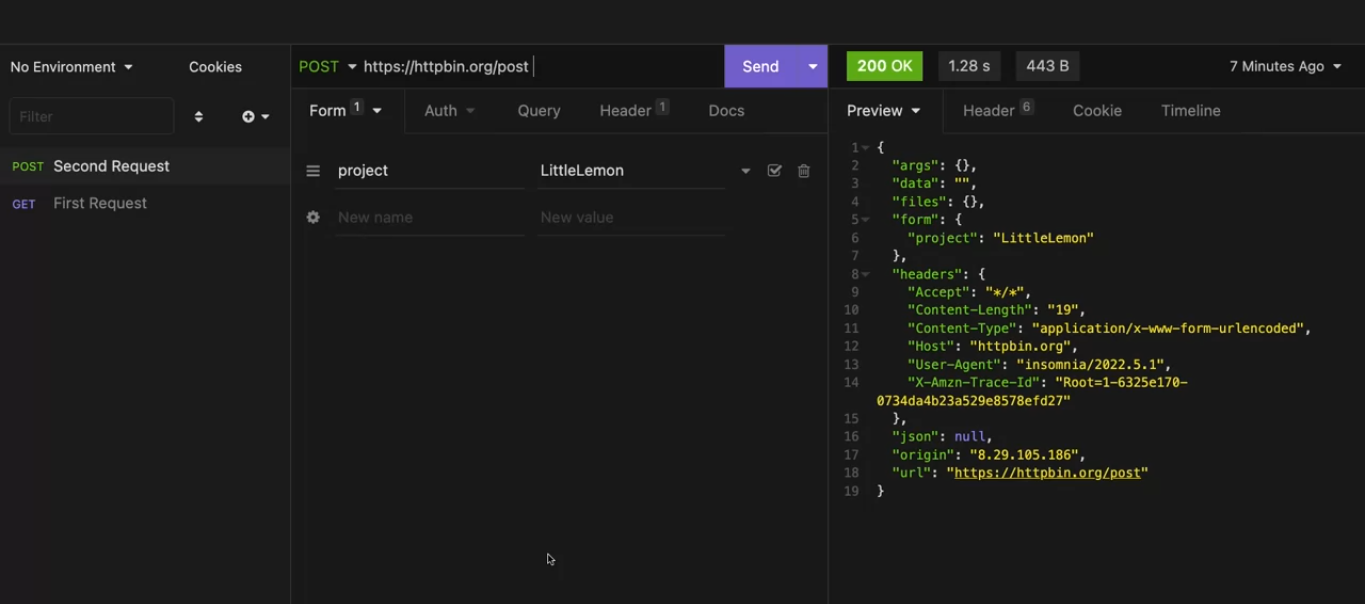Image resolution: width=1365 pixels, height=604 pixels.
Task: Select First Request in the sidebar
Action: point(100,203)
